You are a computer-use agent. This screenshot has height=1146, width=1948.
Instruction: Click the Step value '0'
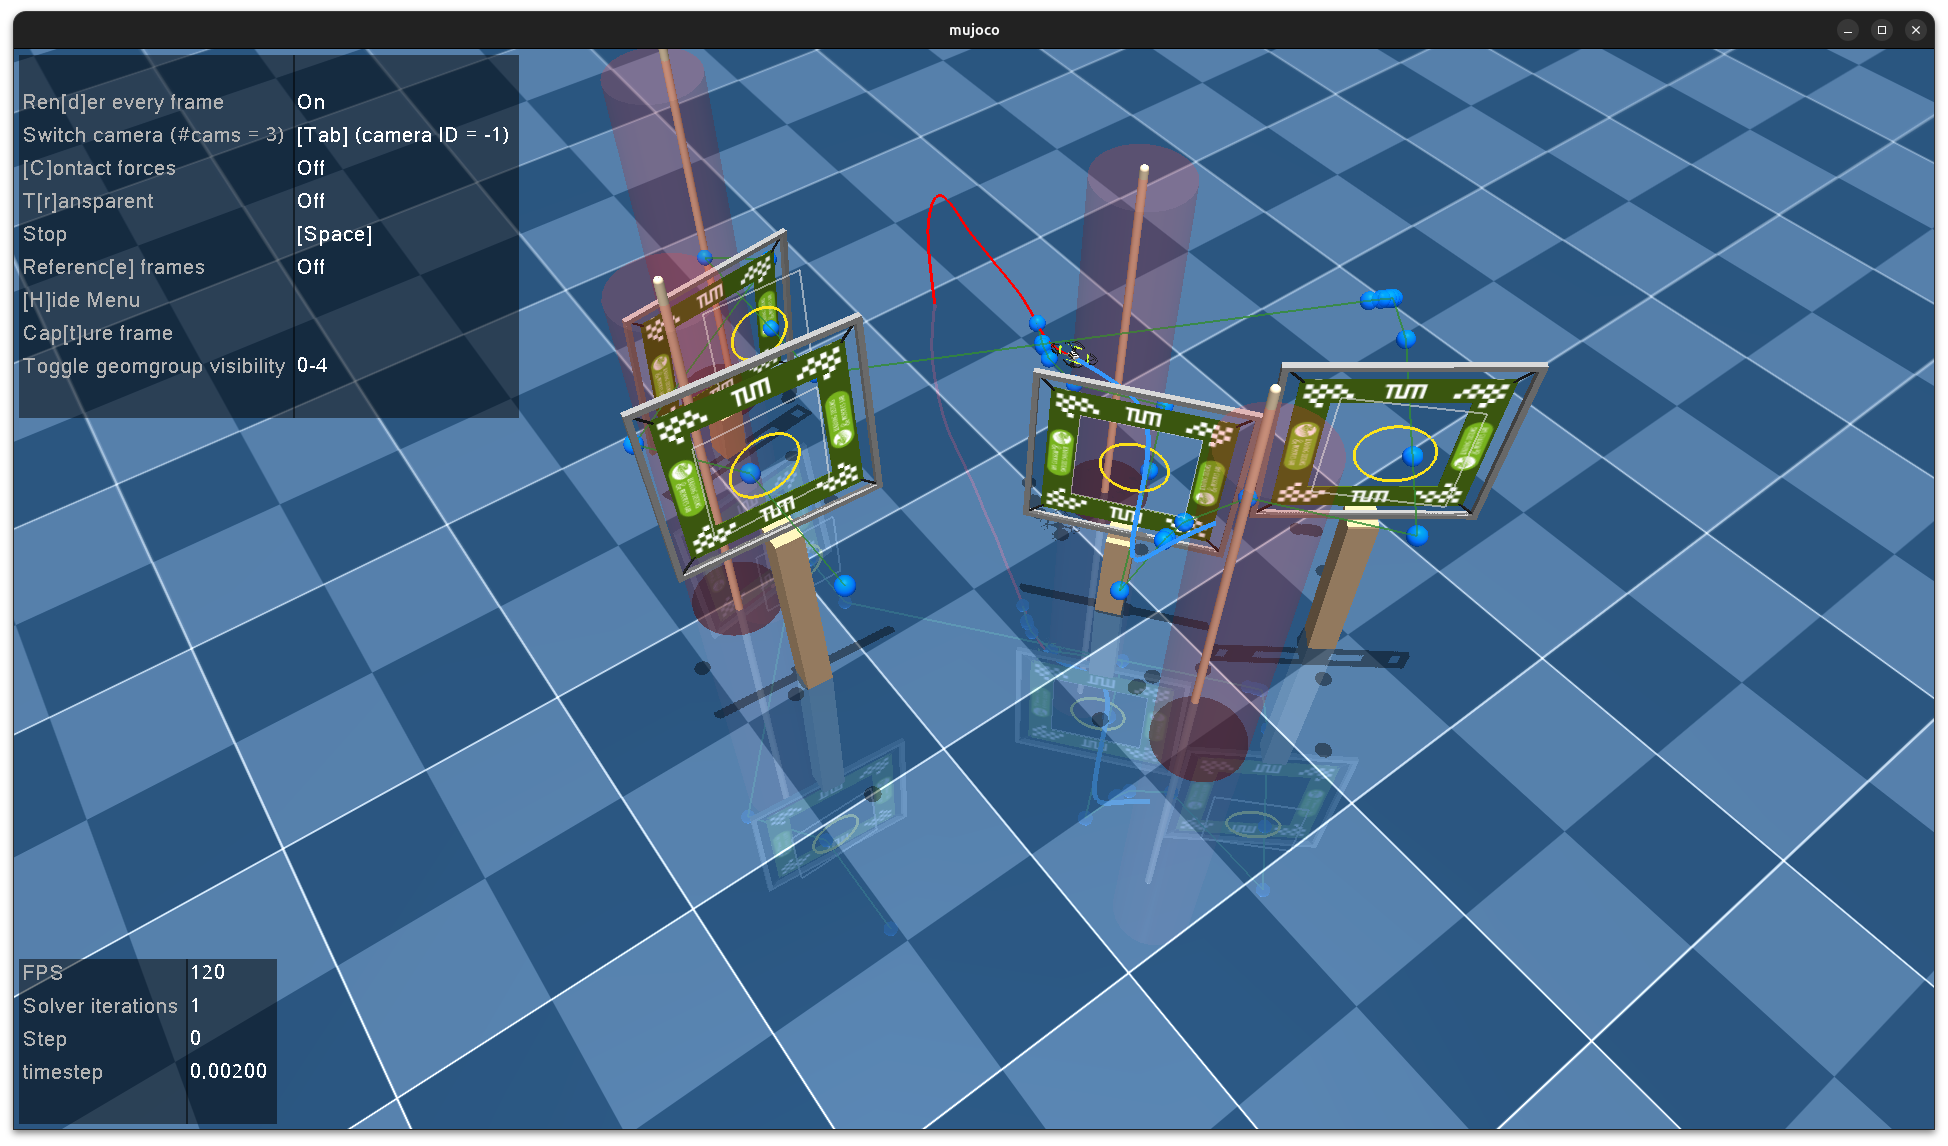(x=196, y=1038)
